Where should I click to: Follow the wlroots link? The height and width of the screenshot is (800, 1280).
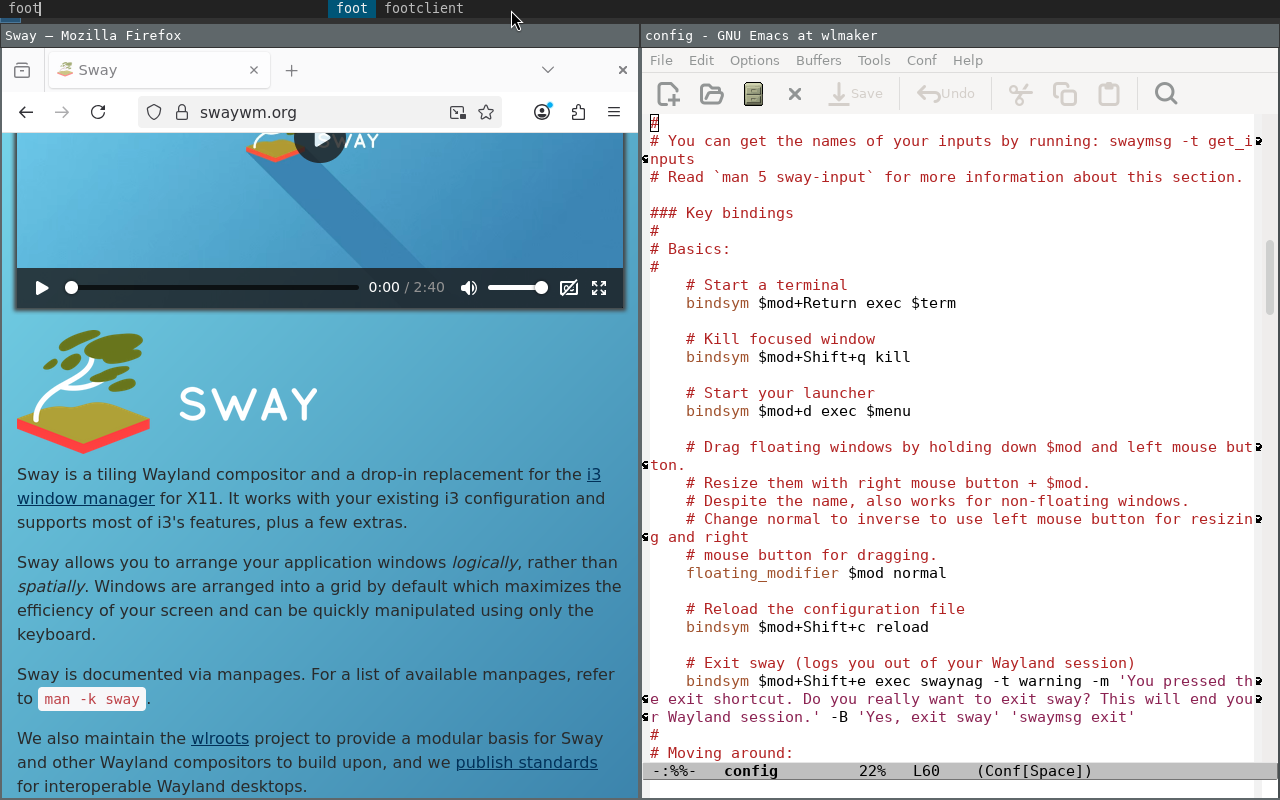(x=219, y=738)
